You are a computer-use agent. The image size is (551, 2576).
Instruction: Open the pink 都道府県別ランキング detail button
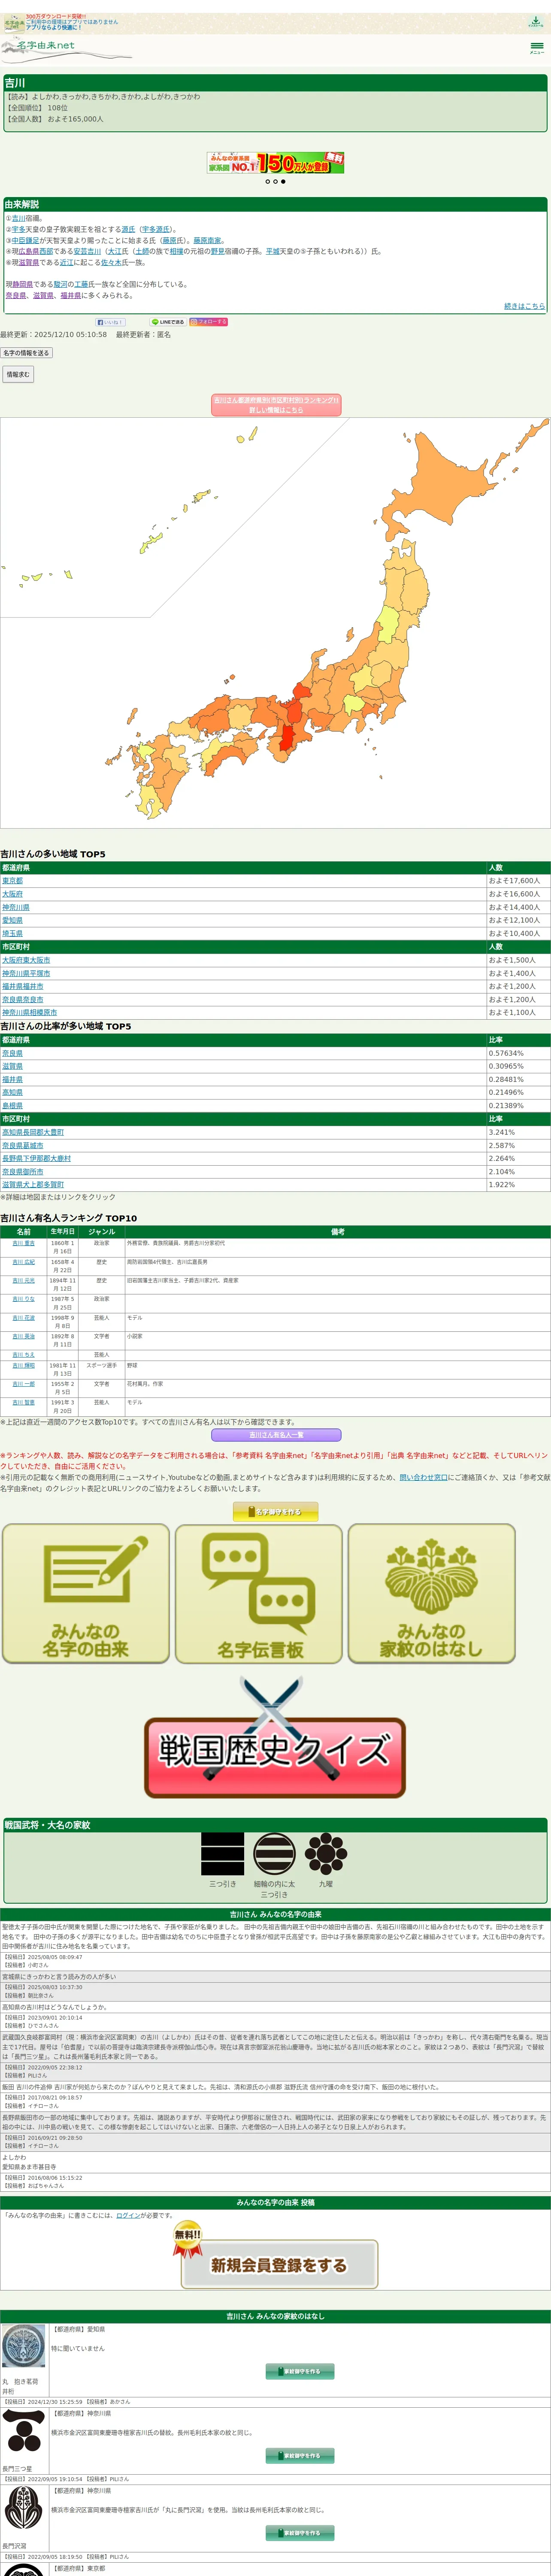point(275,404)
